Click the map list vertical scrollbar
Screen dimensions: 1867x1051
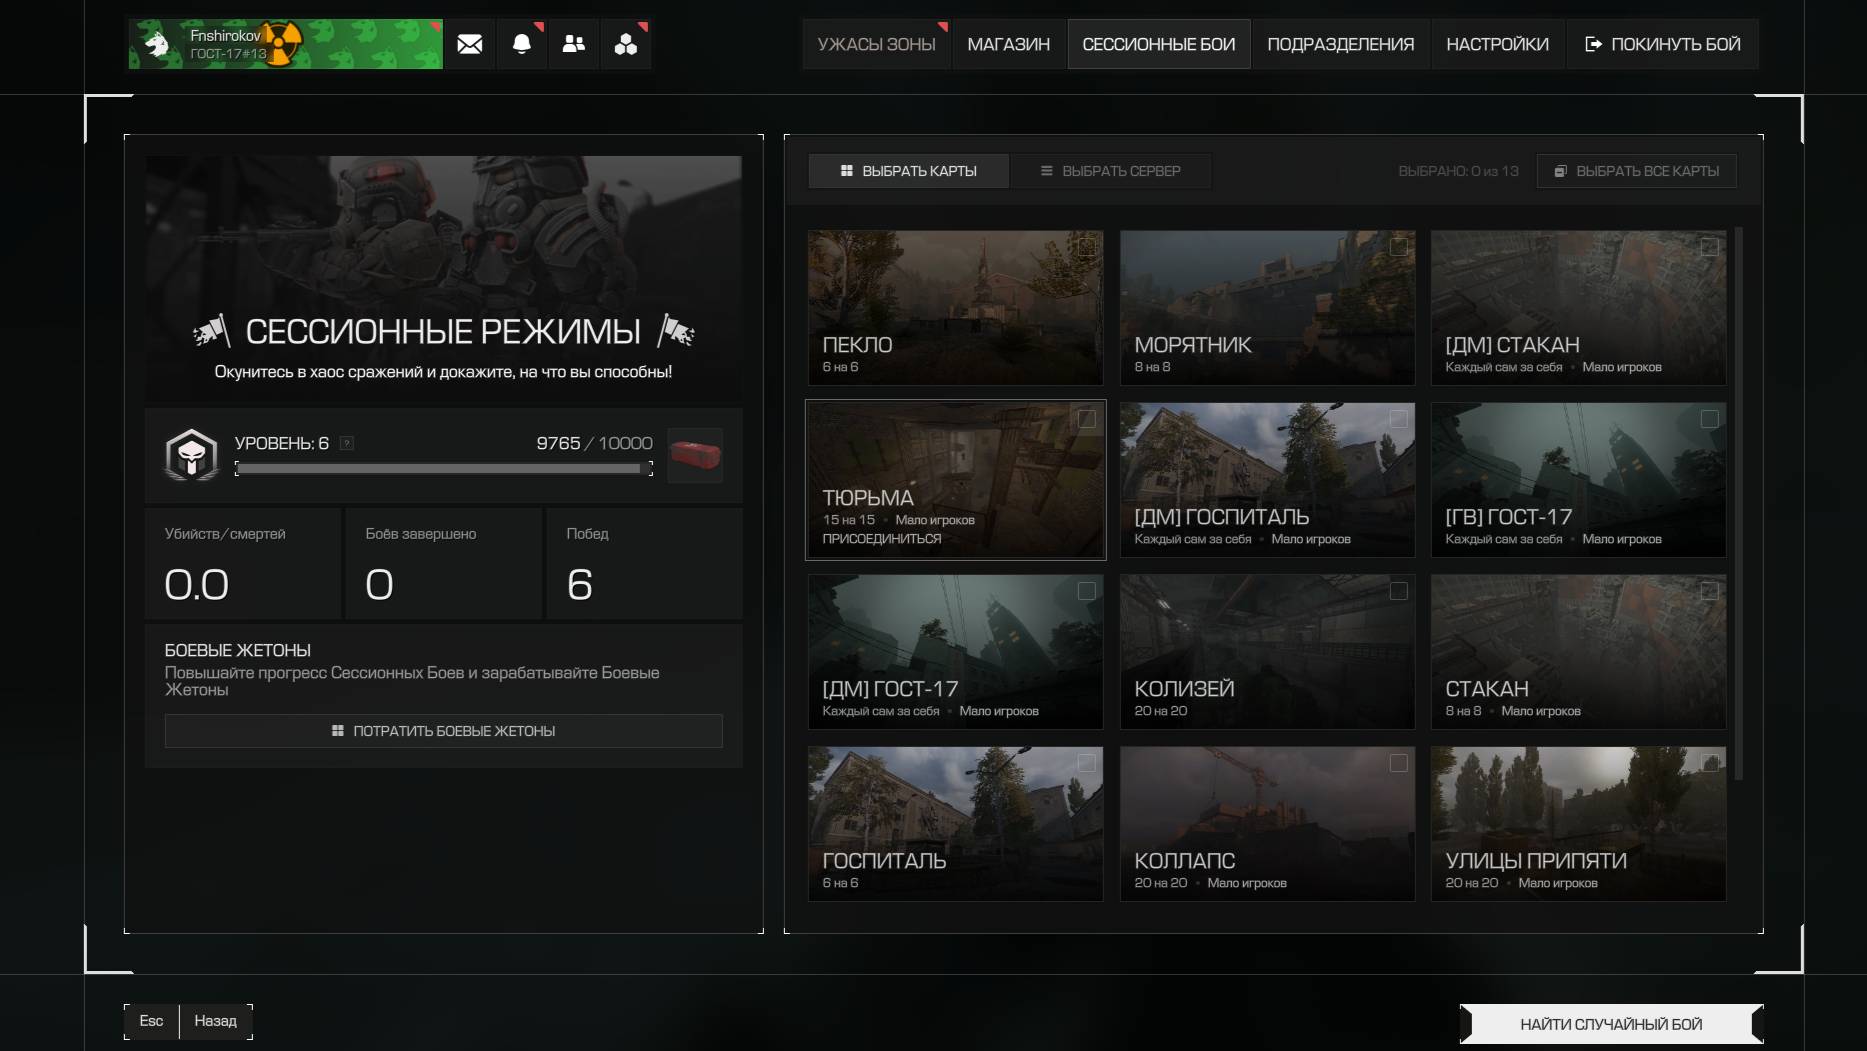[1739, 503]
